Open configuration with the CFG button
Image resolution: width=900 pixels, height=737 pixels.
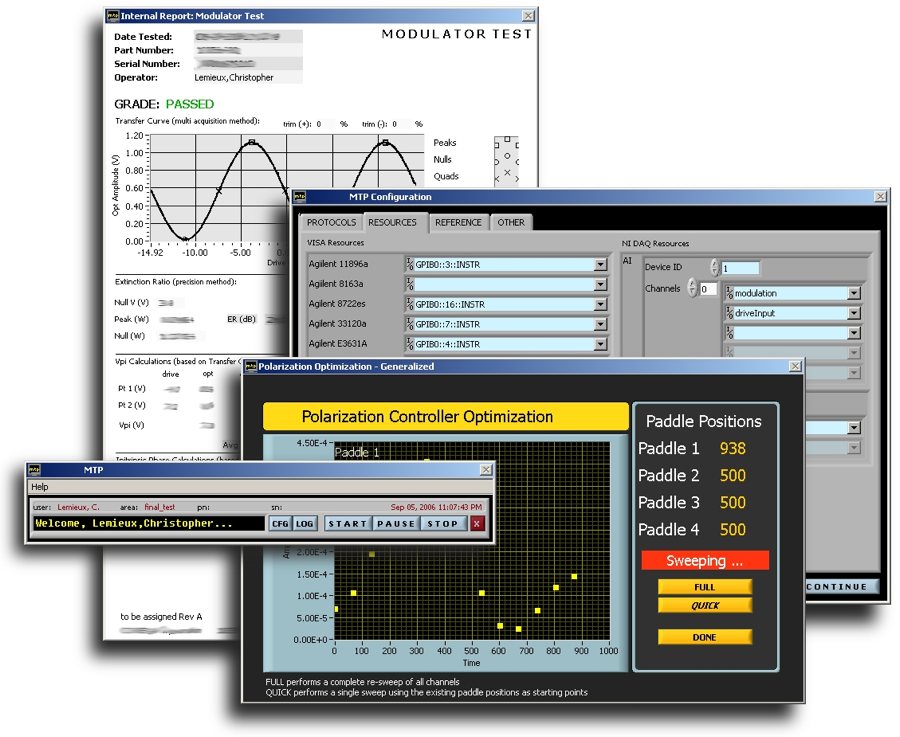[280, 523]
